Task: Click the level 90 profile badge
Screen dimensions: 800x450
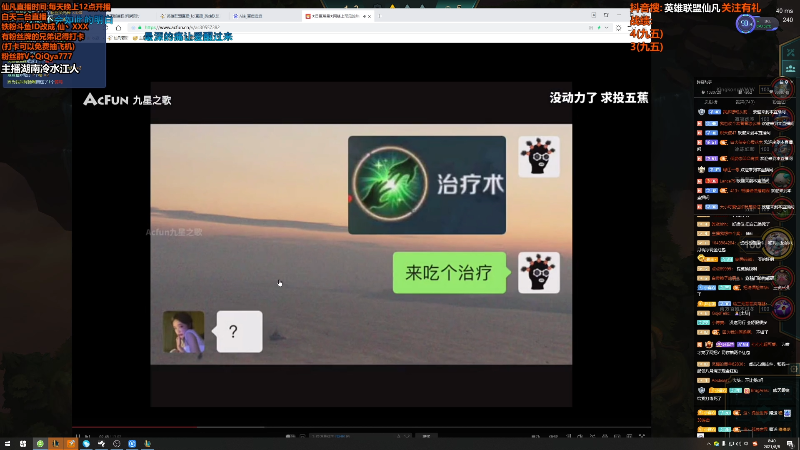Action: 745,23
